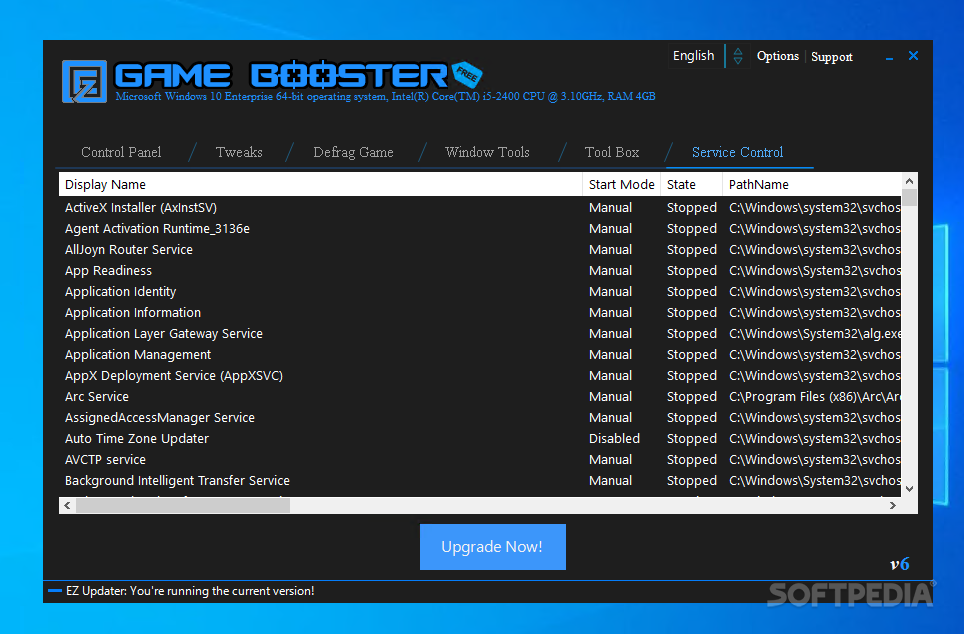This screenshot has height=634, width=964.
Task: Select Agent Activation Runtime_3136e service
Action: coord(480,229)
